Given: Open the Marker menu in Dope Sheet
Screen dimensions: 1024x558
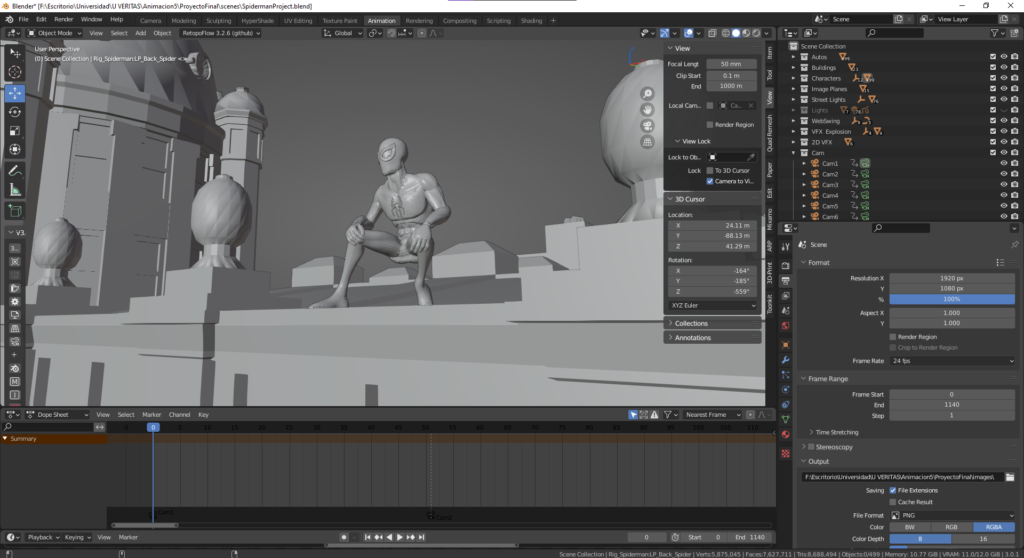Looking at the screenshot, I should coord(152,414).
